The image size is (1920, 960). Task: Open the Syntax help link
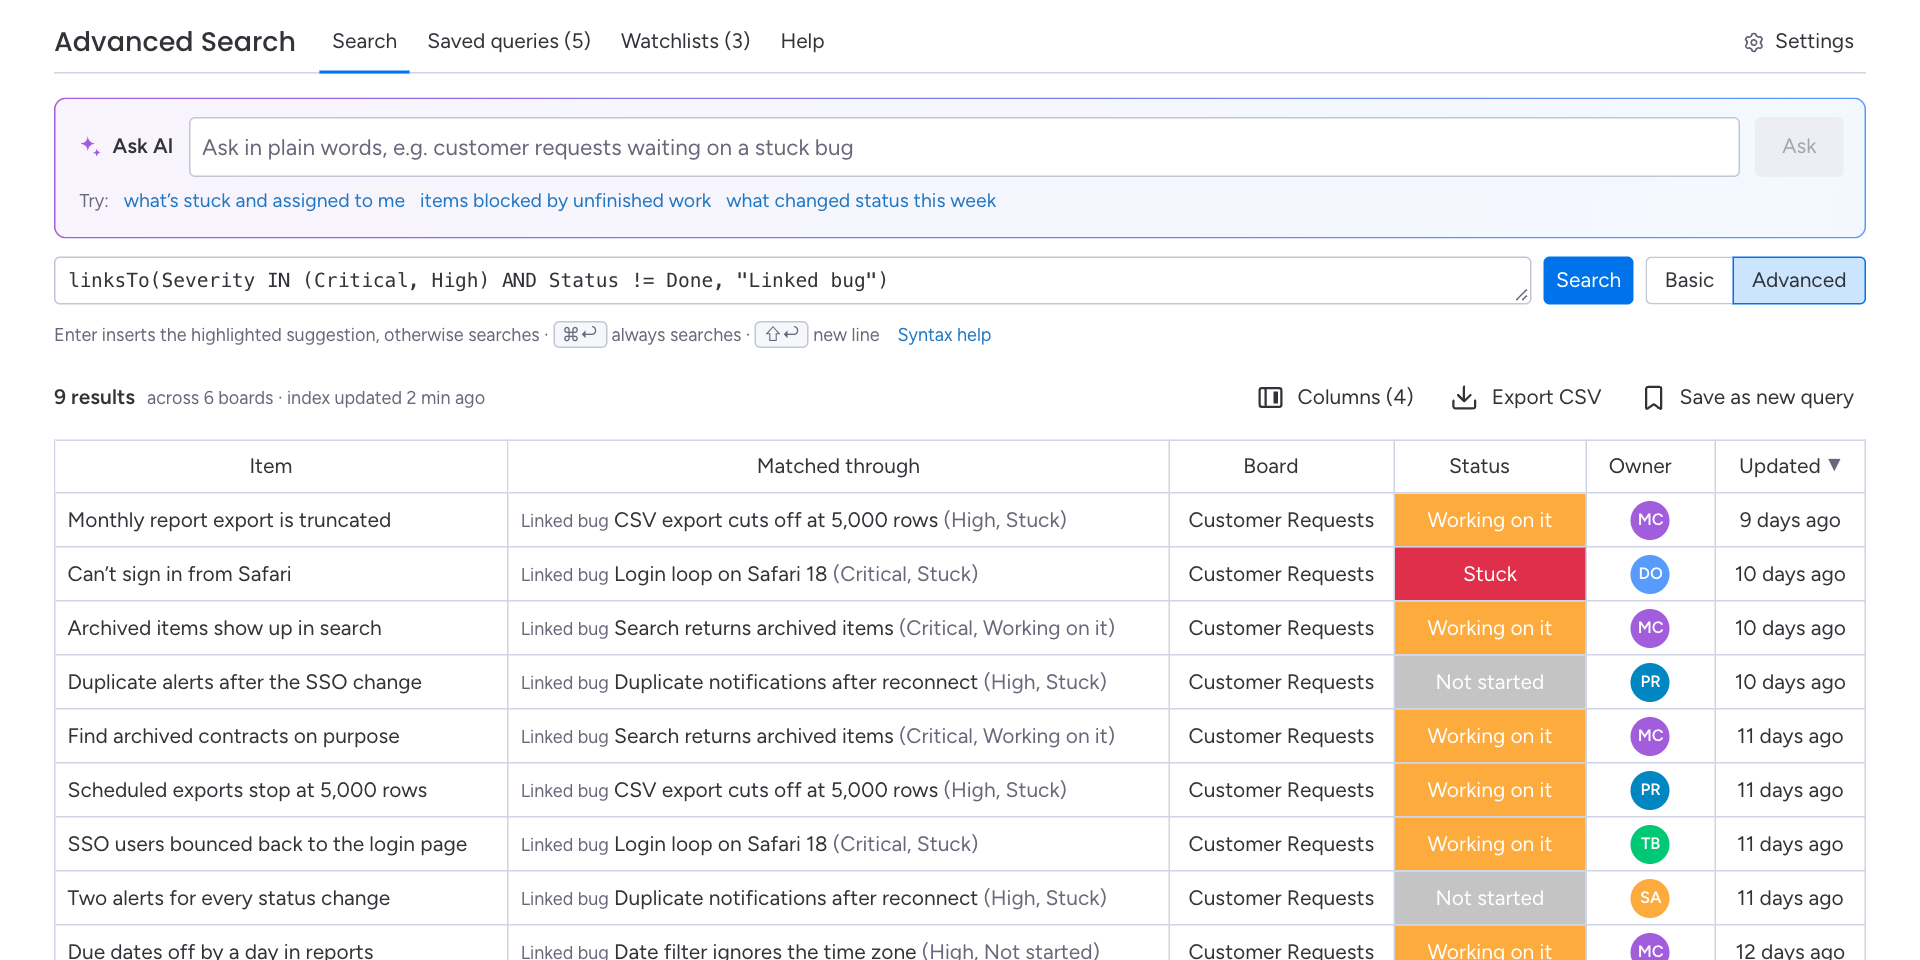(944, 335)
